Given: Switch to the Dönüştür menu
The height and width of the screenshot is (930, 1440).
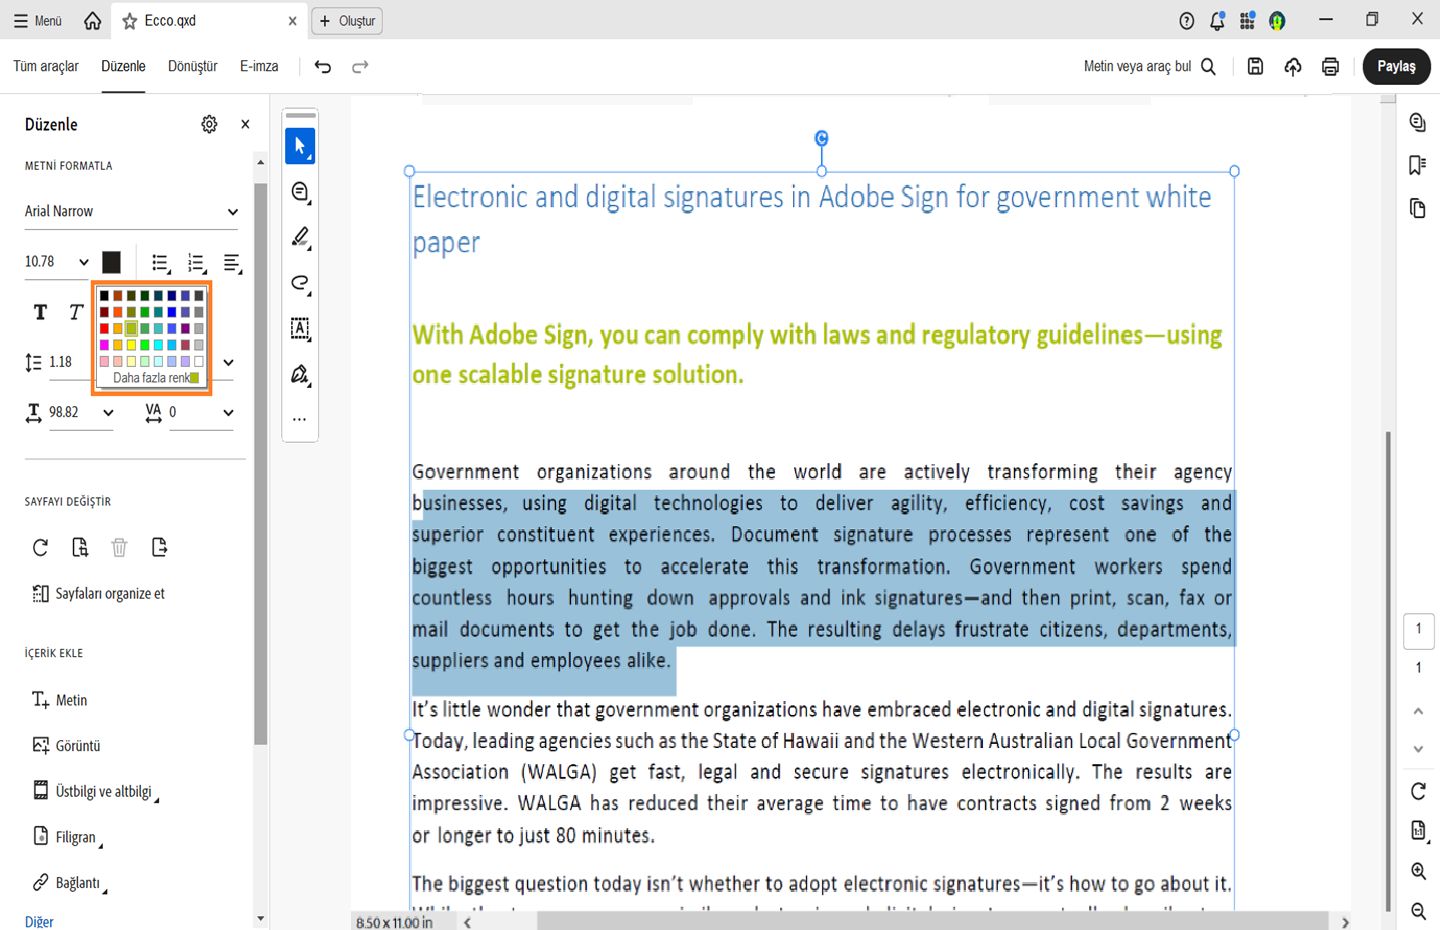Looking at the screenshot, I should tap(192, 66).
